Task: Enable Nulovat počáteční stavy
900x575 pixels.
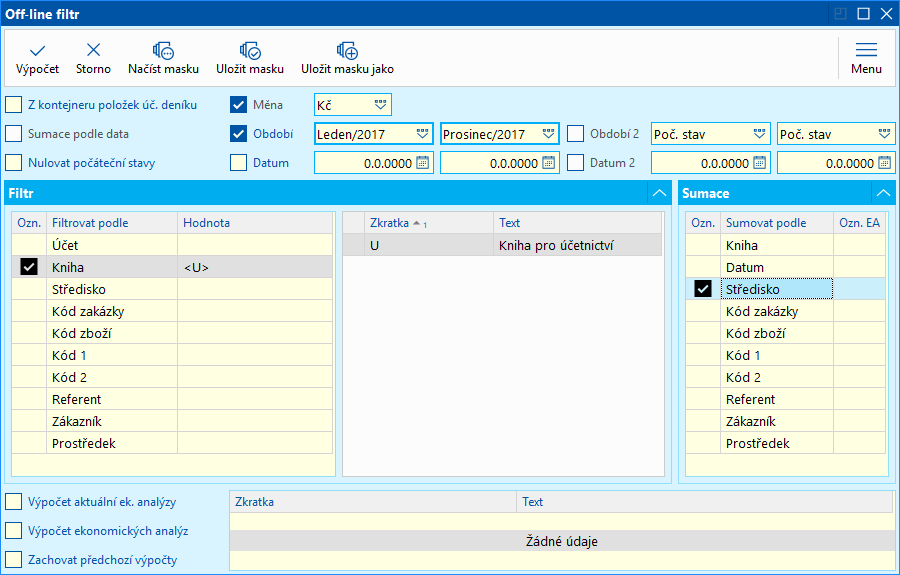Action: [x=14, y=163]
